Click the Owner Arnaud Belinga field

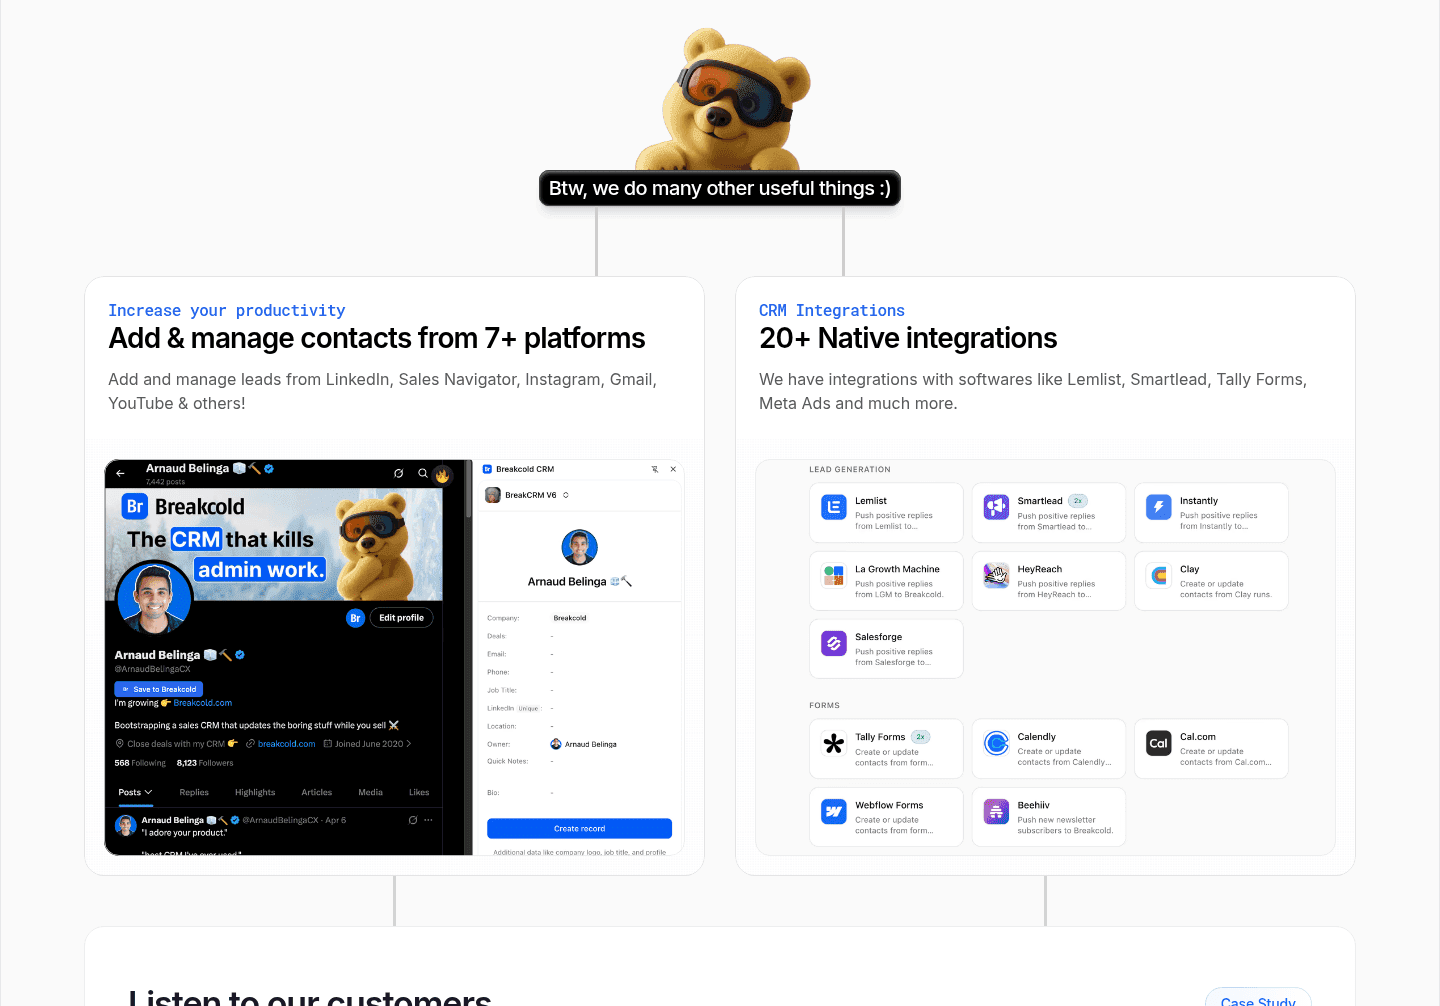pyautogui.click(x=584, y=744)
